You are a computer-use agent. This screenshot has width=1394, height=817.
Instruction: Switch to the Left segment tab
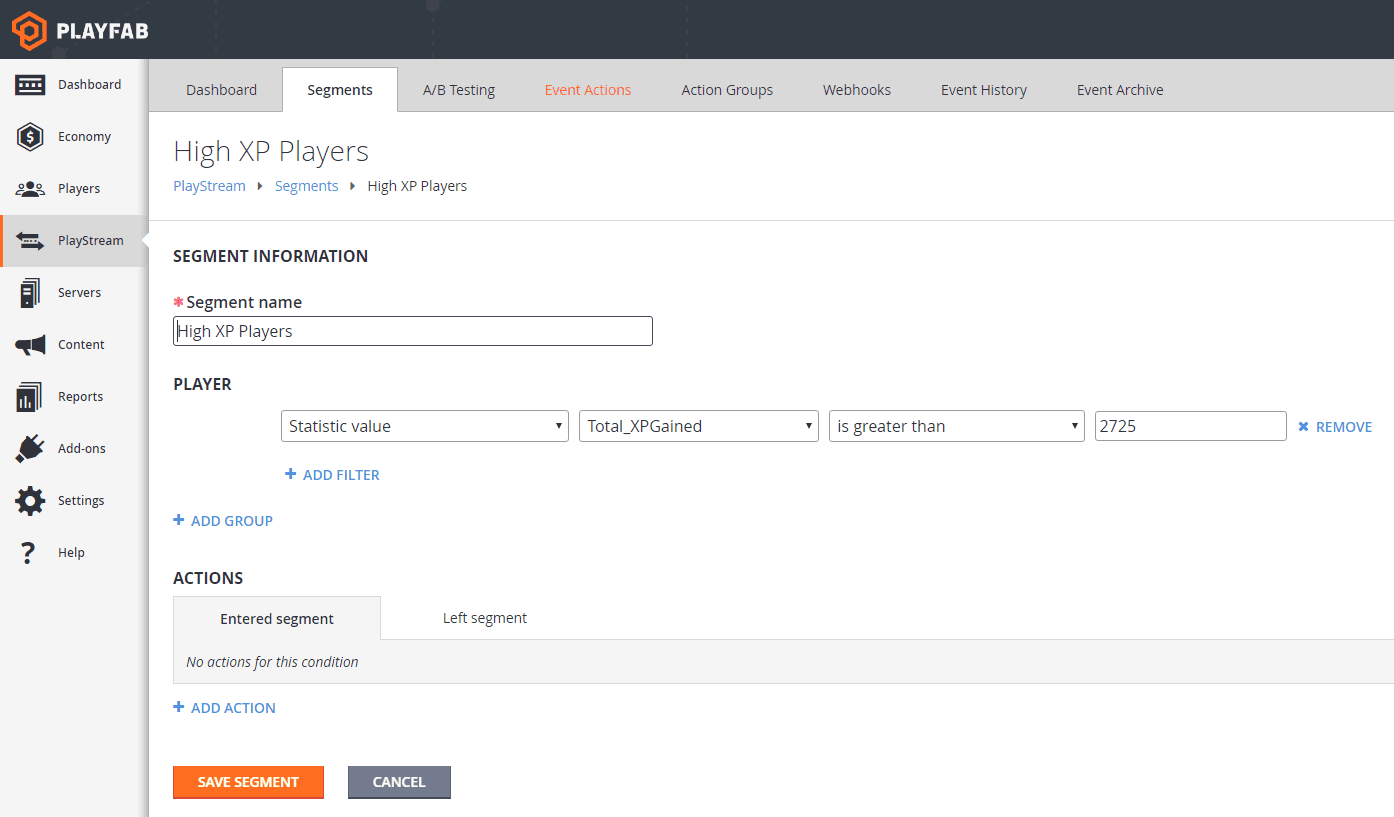click(x=485, y=618)
